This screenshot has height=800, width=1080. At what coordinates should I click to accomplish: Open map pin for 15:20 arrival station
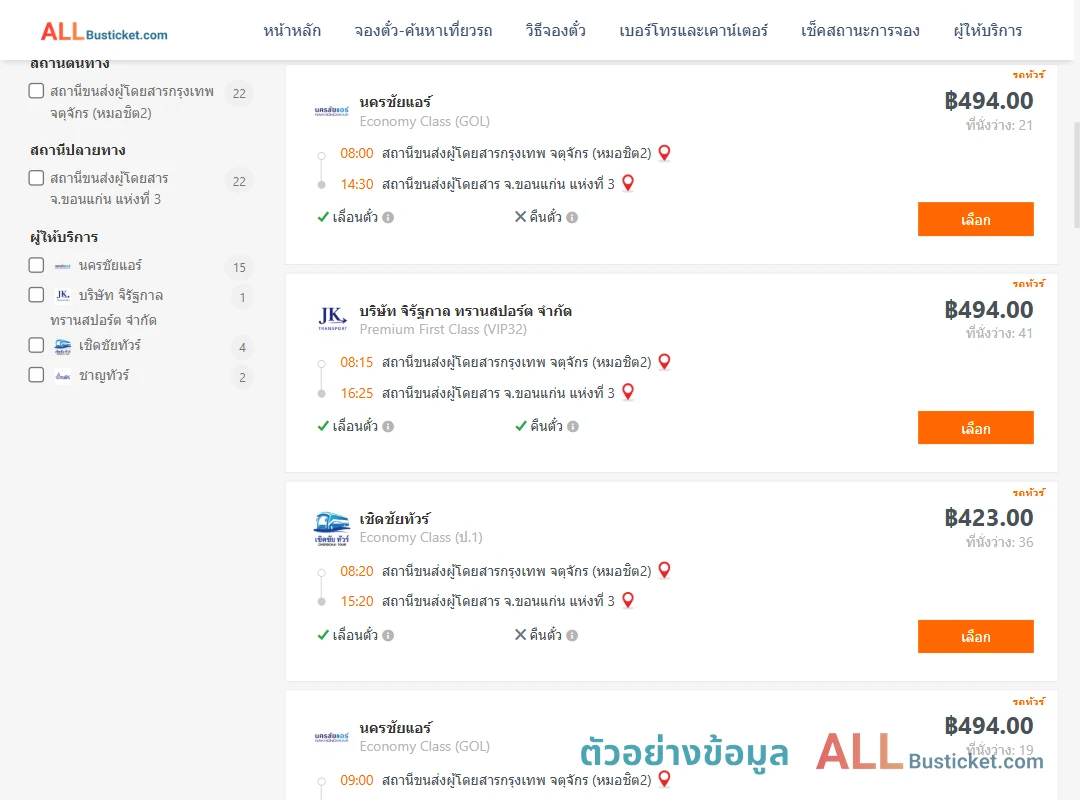[628, 600]
